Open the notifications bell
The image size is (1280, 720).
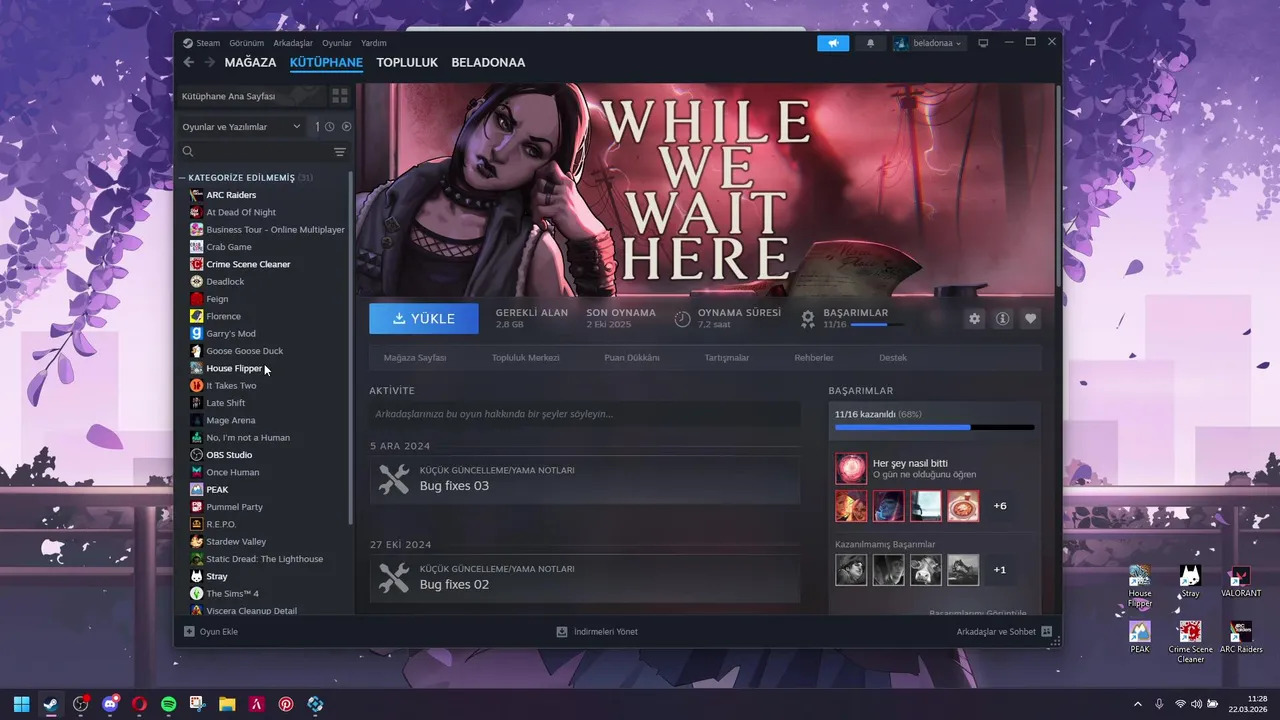pyautogui.click(x=870, y=43)
